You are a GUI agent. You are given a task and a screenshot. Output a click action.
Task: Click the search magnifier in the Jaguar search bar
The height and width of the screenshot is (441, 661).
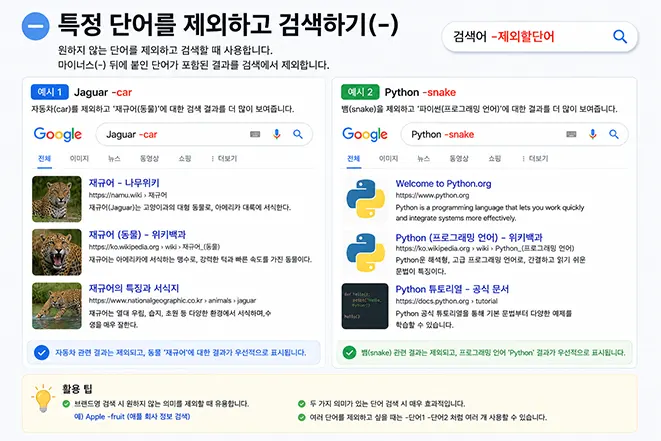[298, 134]
